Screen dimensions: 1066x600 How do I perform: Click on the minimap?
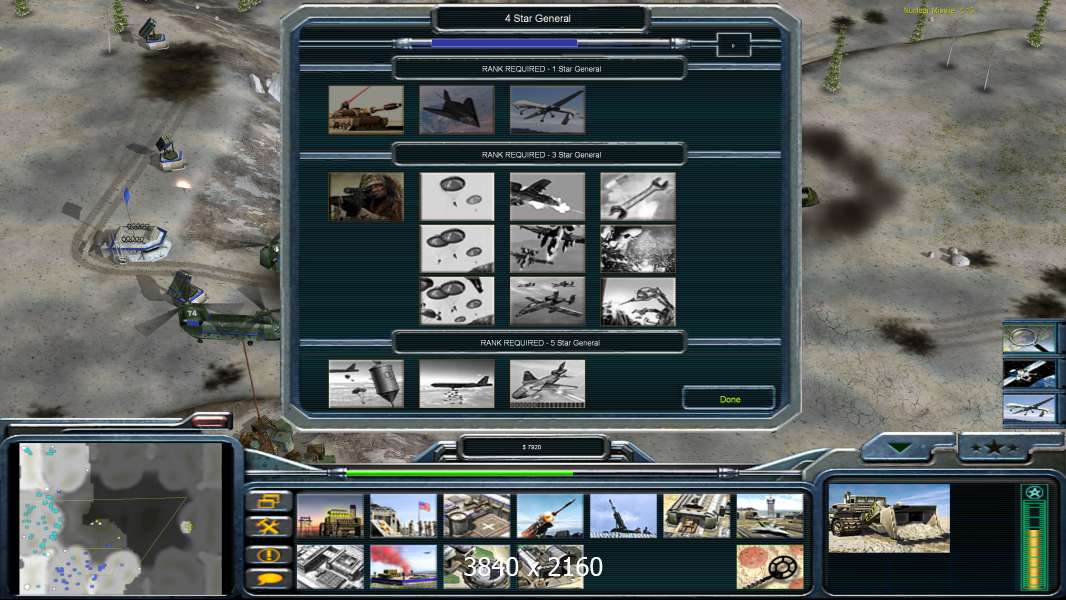click(x=120, y=518)
